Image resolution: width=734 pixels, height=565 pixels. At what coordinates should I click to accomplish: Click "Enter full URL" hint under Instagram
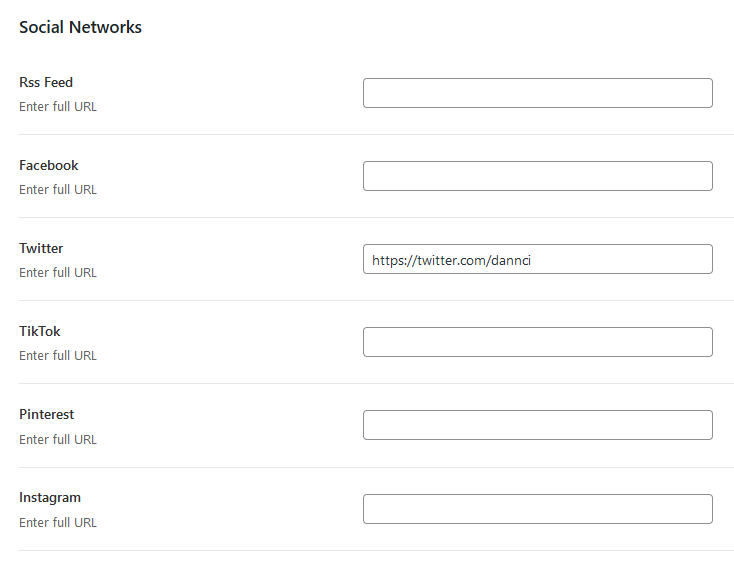point(58,522)
